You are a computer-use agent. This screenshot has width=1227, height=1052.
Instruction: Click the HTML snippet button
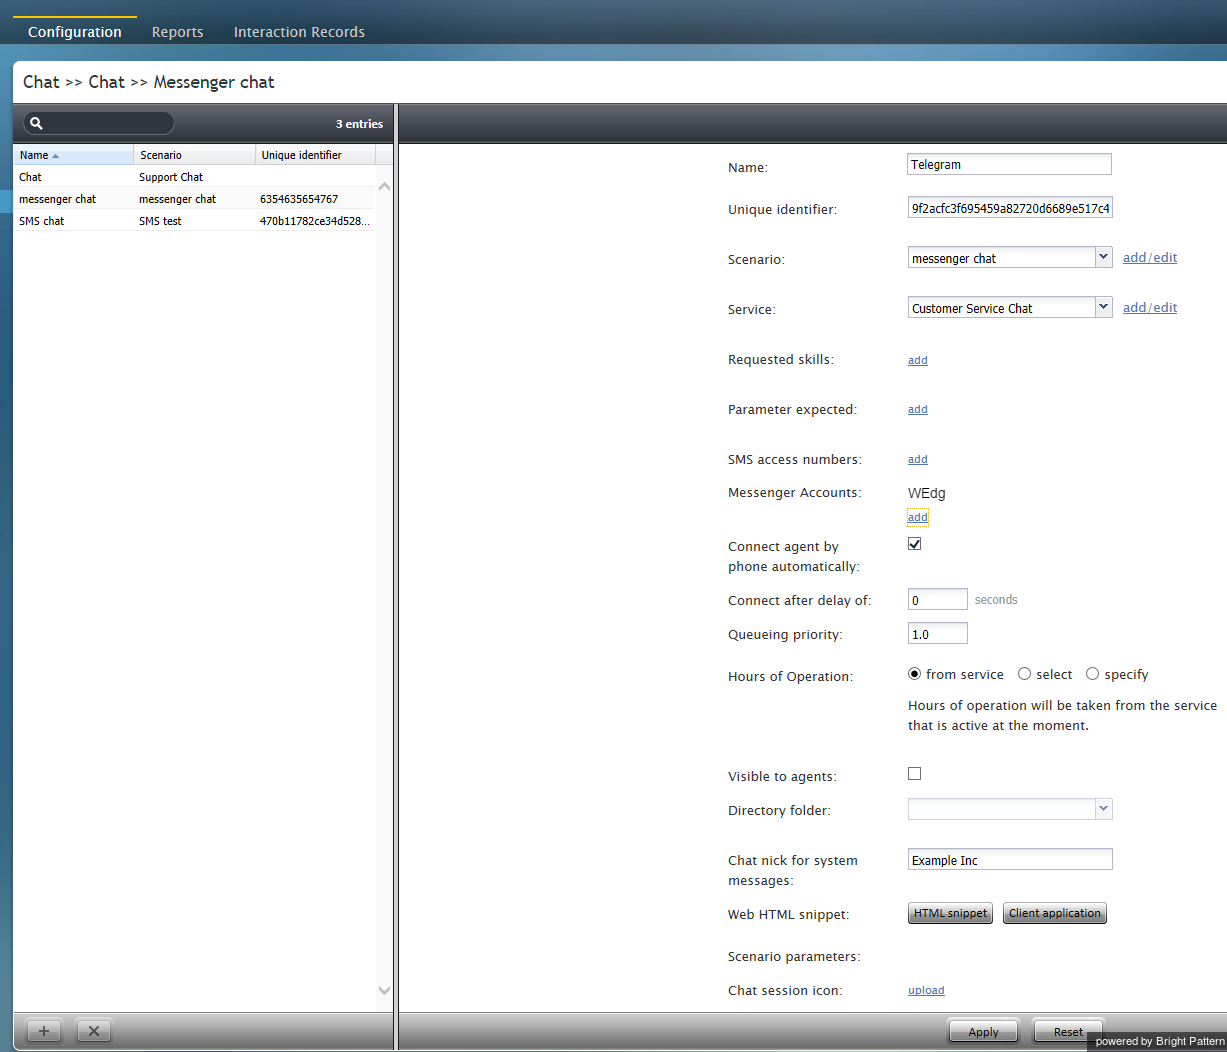(x=950, y=913)
